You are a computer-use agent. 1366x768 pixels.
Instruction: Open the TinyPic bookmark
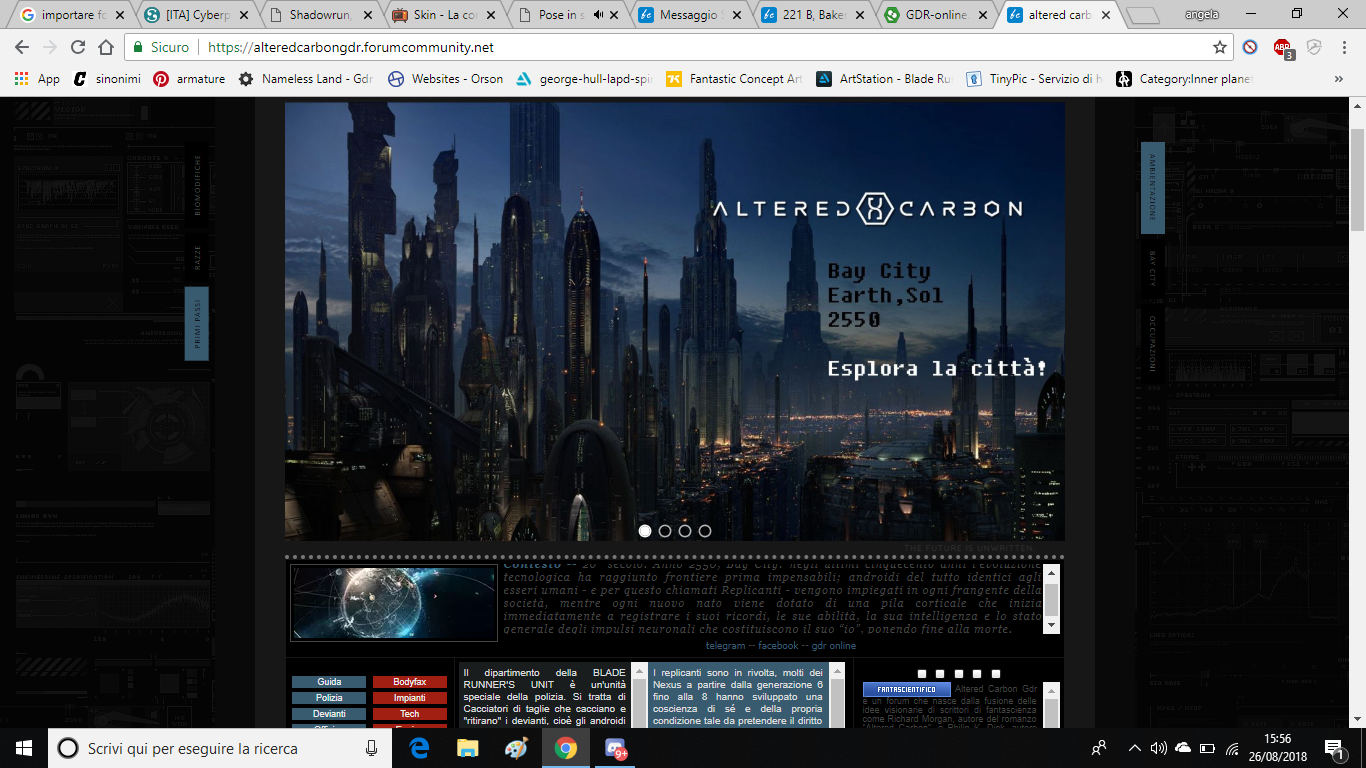[1035, 79]
